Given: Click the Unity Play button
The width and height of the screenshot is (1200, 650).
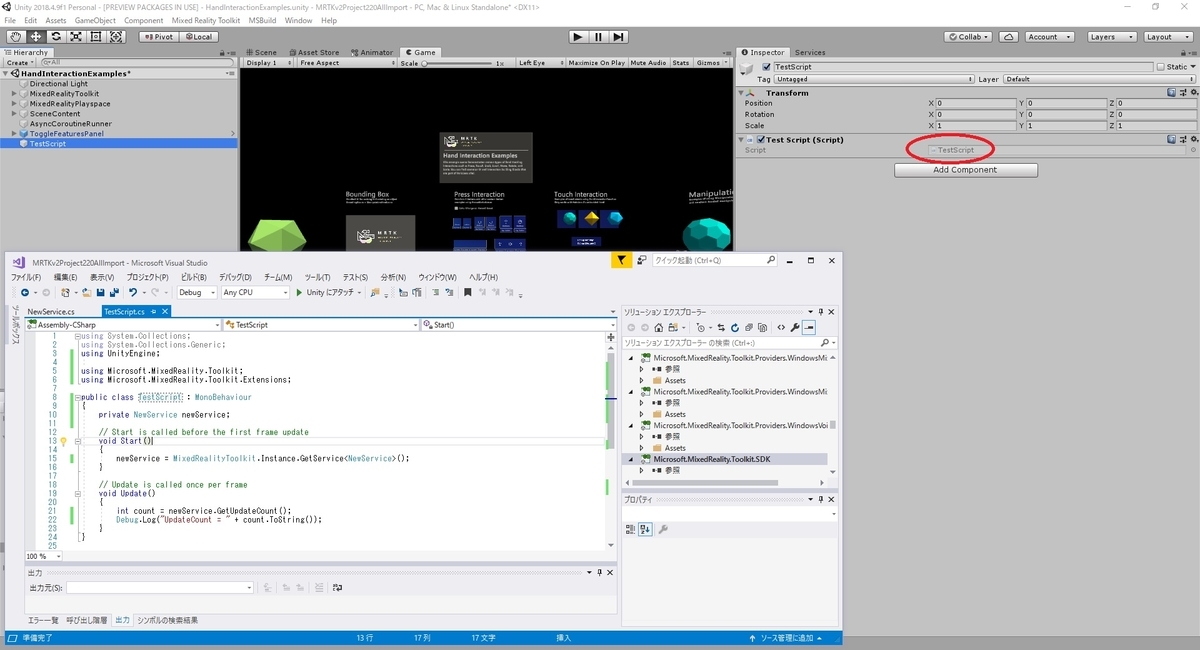Looking at the screenshot, I should click(578, 37).
